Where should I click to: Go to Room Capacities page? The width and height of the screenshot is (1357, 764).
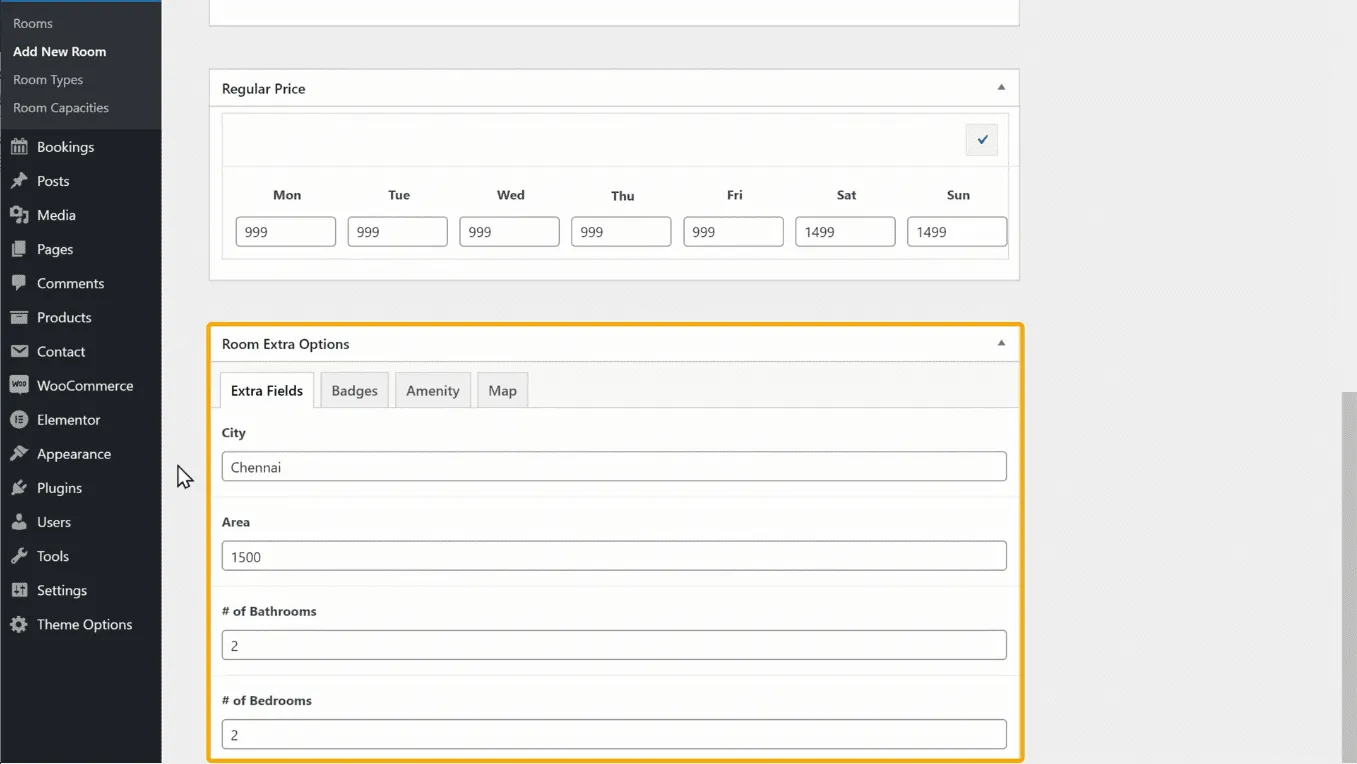[61, 108]
